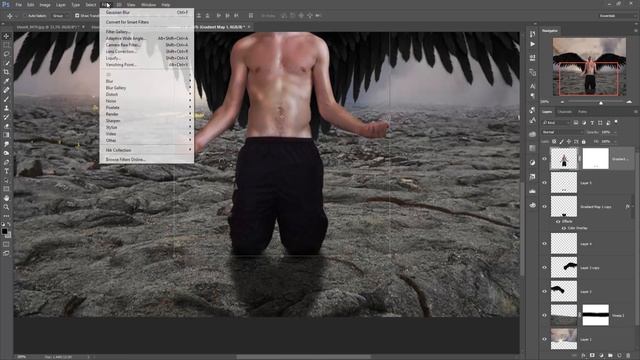Click the lock all layer attributes icon

point(584,142)
